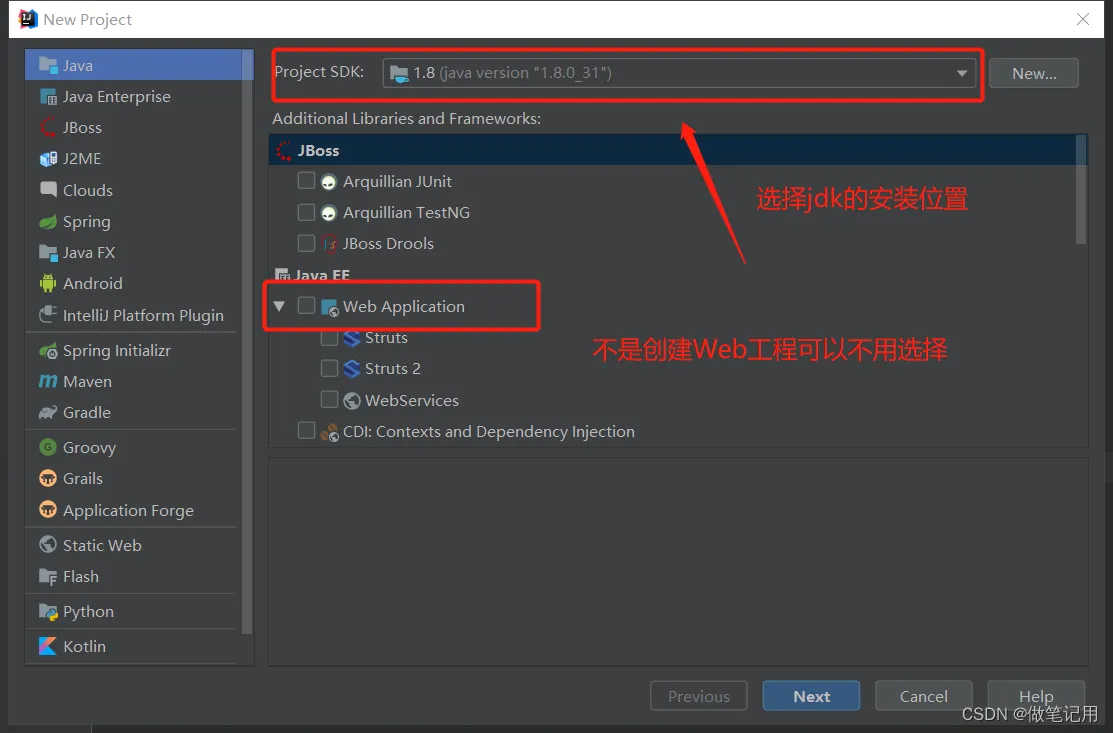Check the Web Application checkbox
The image size is (1113, 733).
click(x=306, y=305)
